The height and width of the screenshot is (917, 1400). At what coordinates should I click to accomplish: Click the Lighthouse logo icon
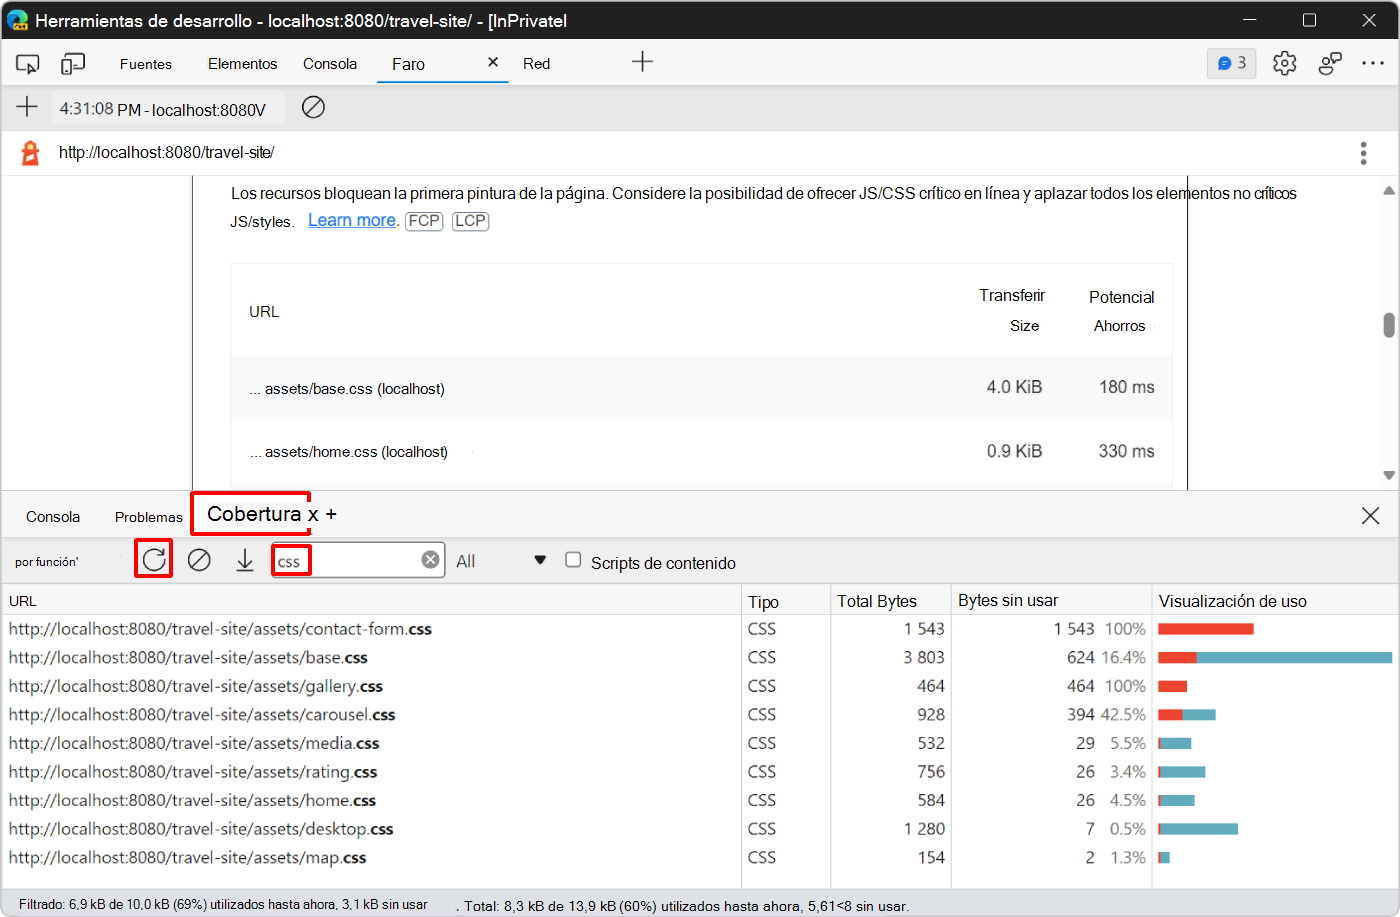click(31, 153)
